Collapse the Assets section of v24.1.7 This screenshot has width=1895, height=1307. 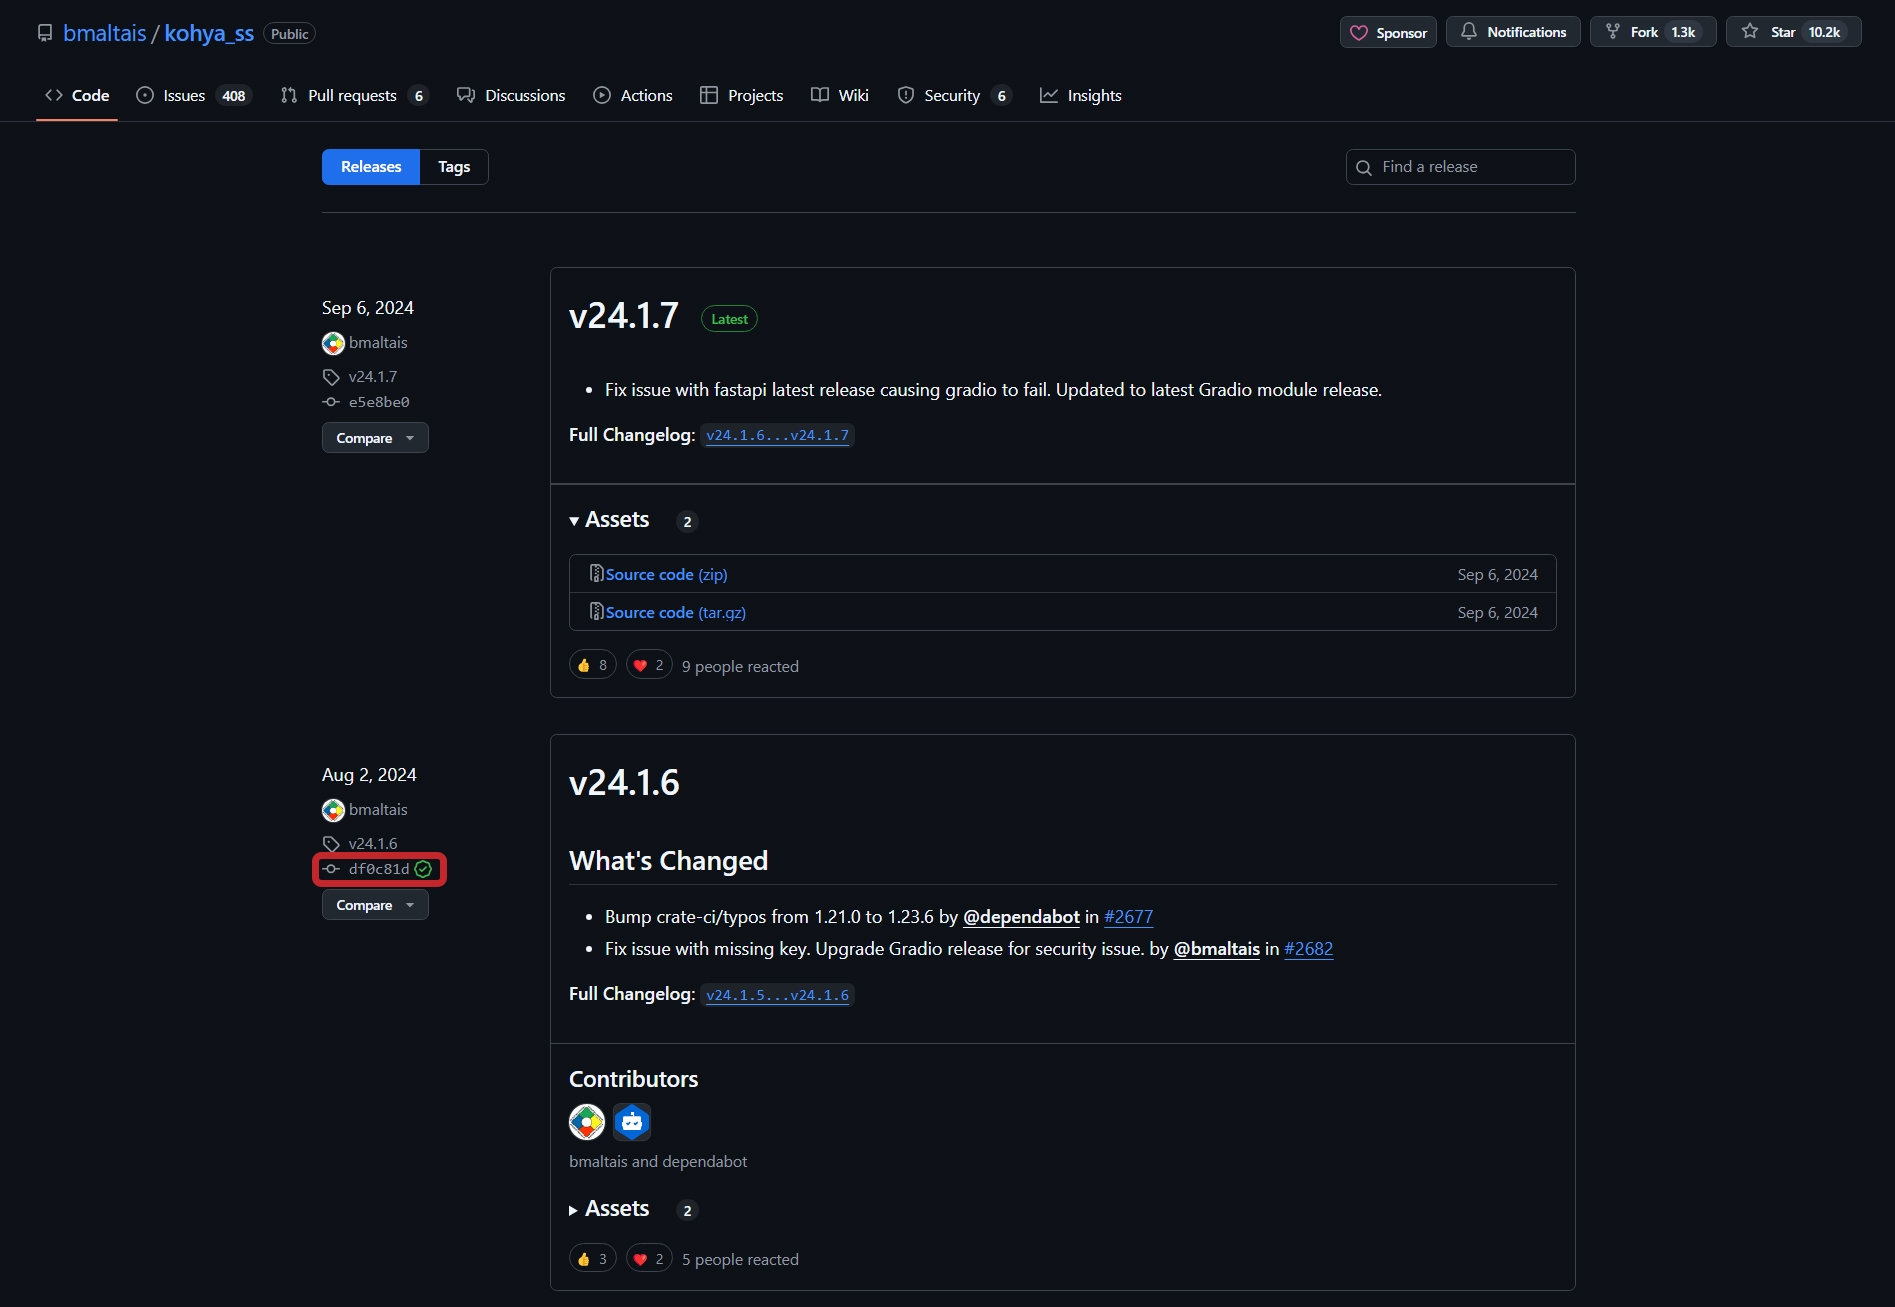pos(609,520)
